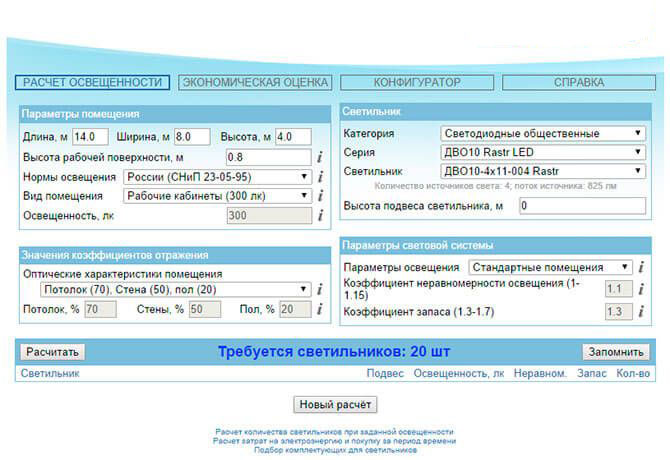Open the КОНФИГУРАТОР tab
The width and height of the screenshot is (670, 460).
coord(417,83)
